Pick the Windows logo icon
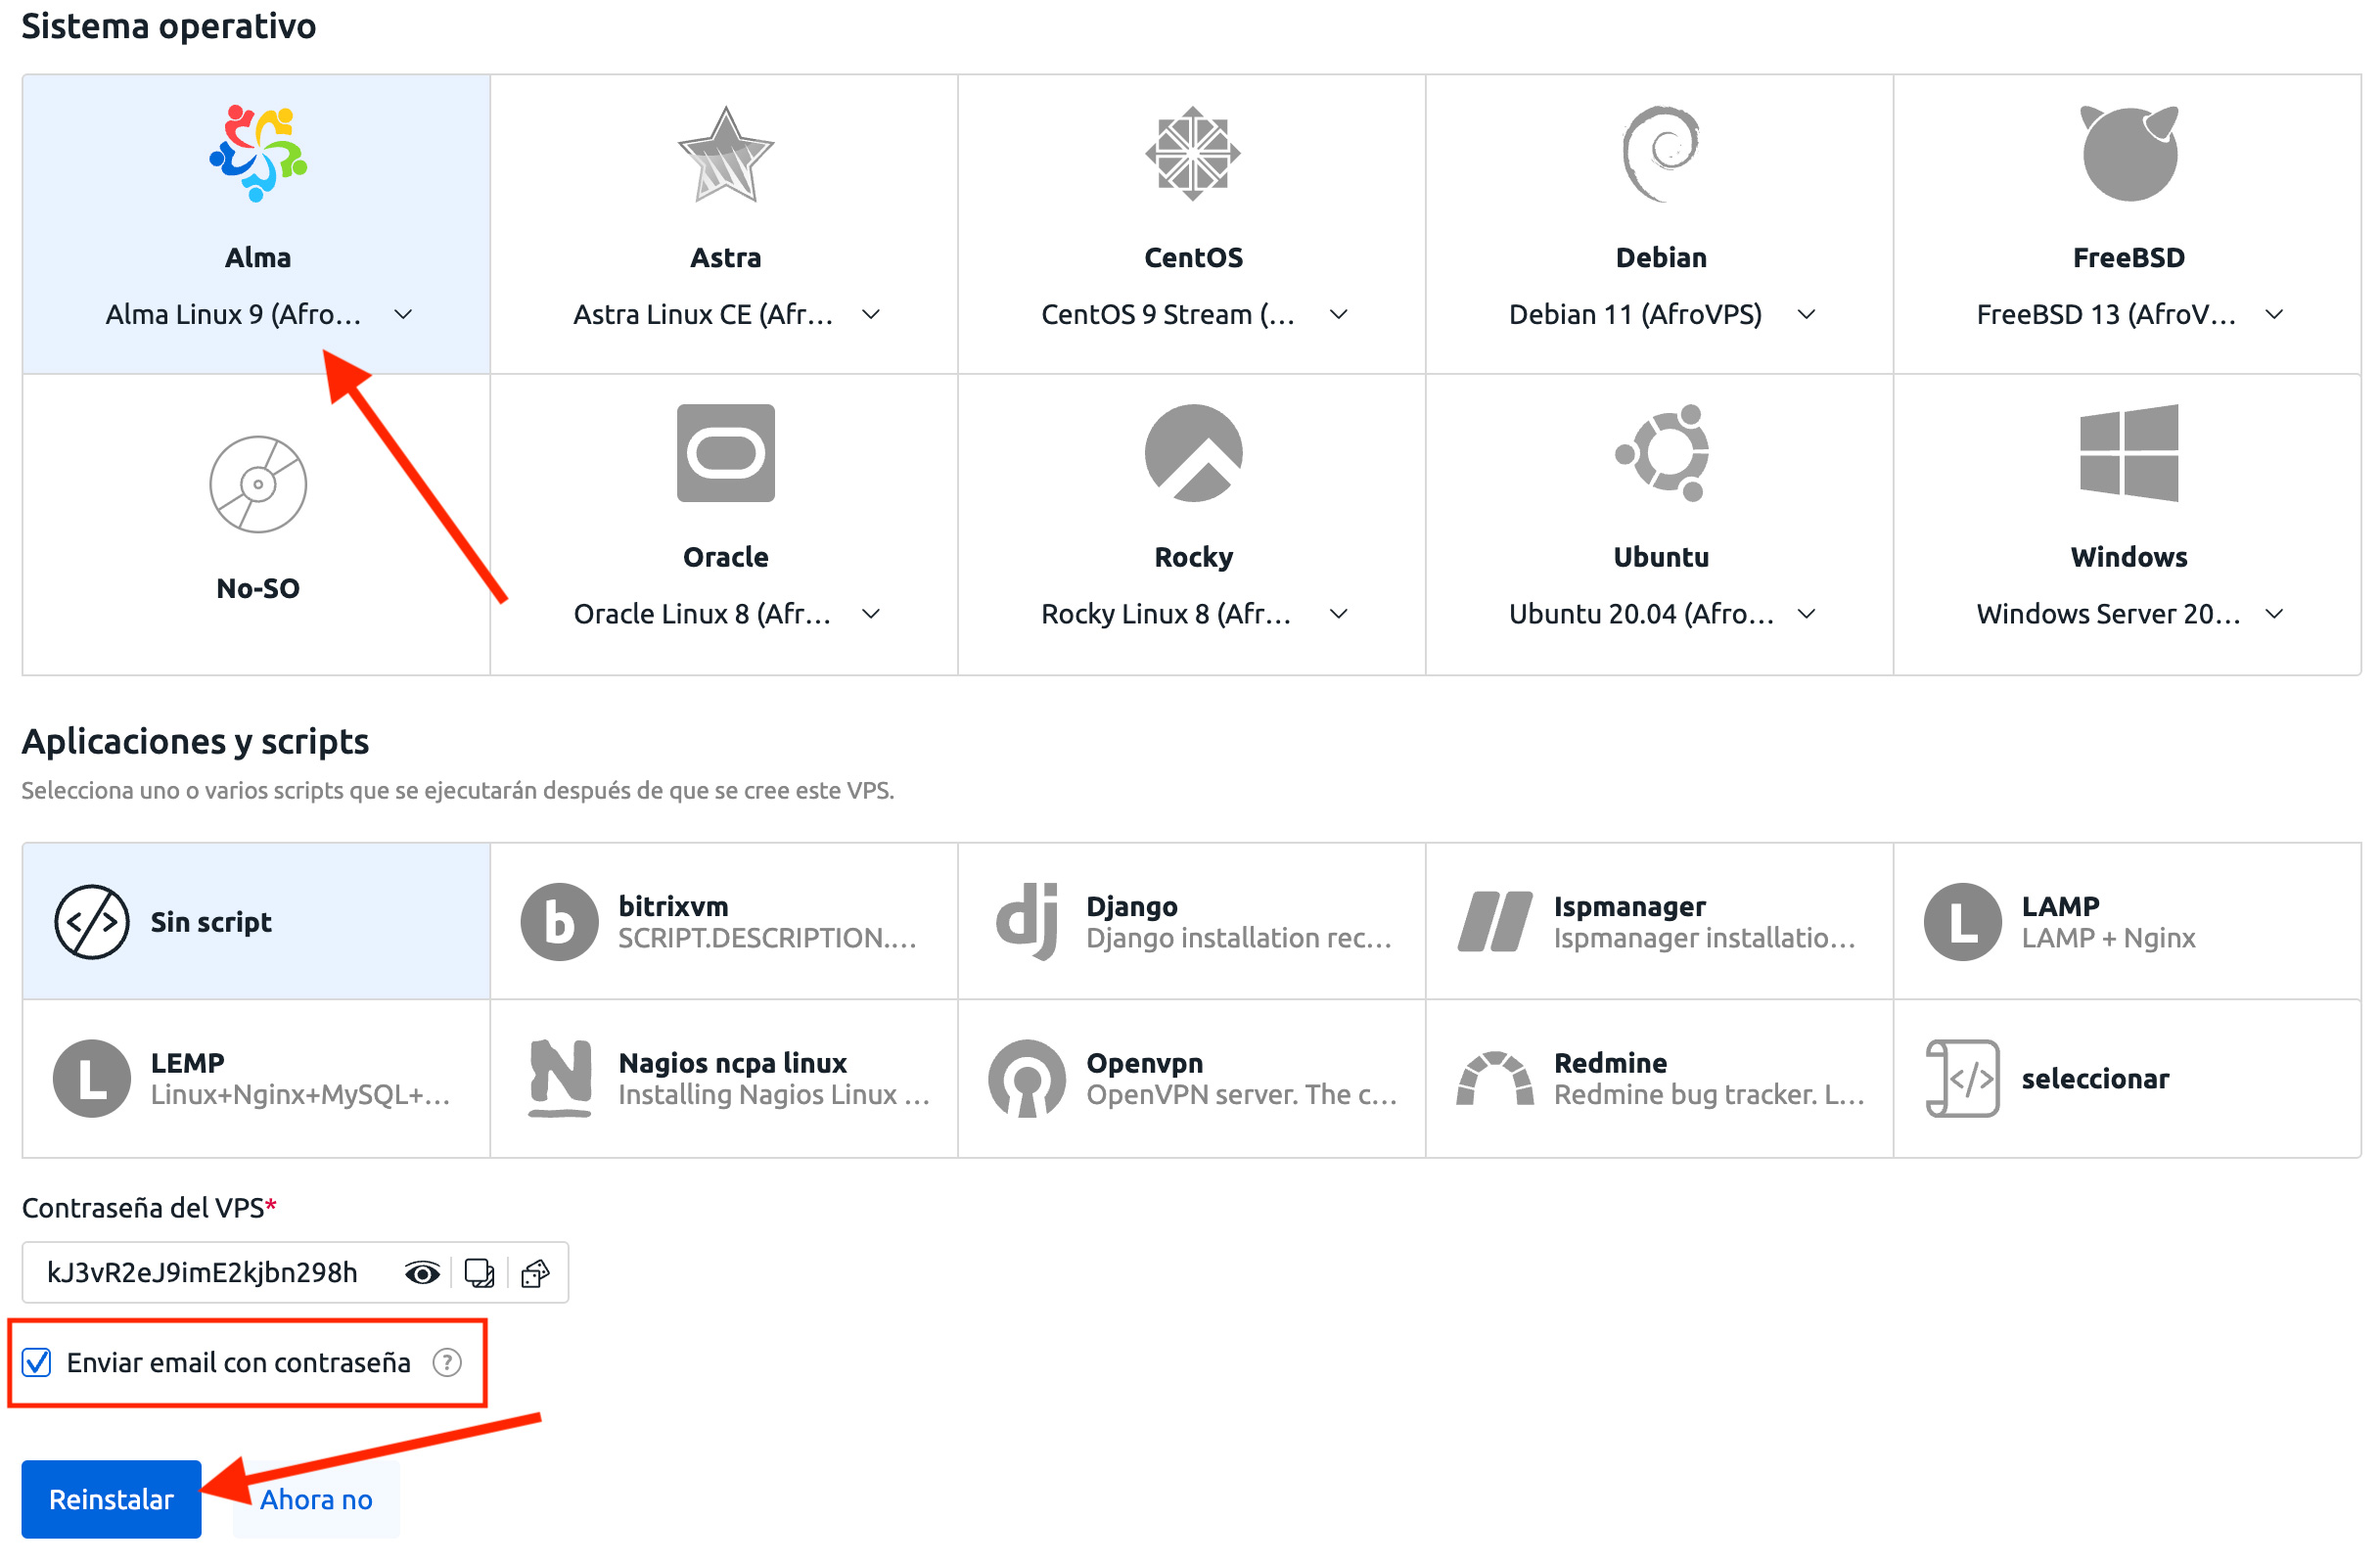The width and height of the screenshot is (2380, 1566). (x=2129, y=453)
